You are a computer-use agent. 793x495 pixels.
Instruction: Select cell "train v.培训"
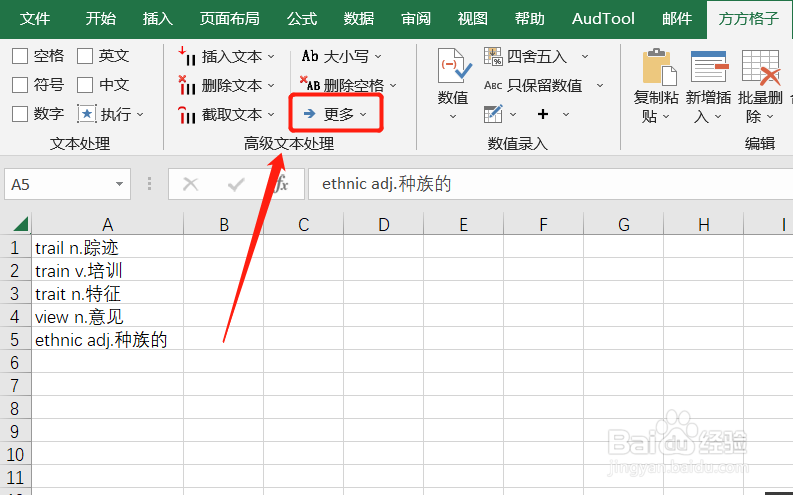click(x=107, y=271)
